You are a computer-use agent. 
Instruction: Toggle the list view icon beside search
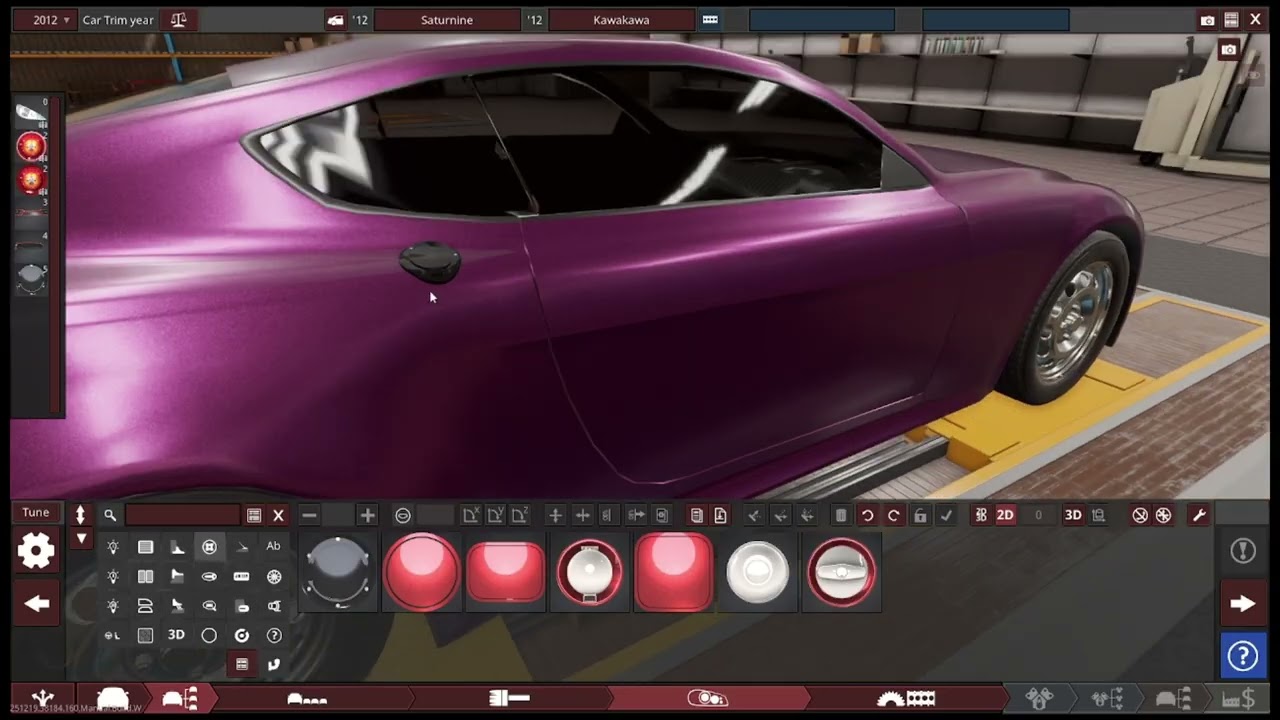[x=254, y=515]
